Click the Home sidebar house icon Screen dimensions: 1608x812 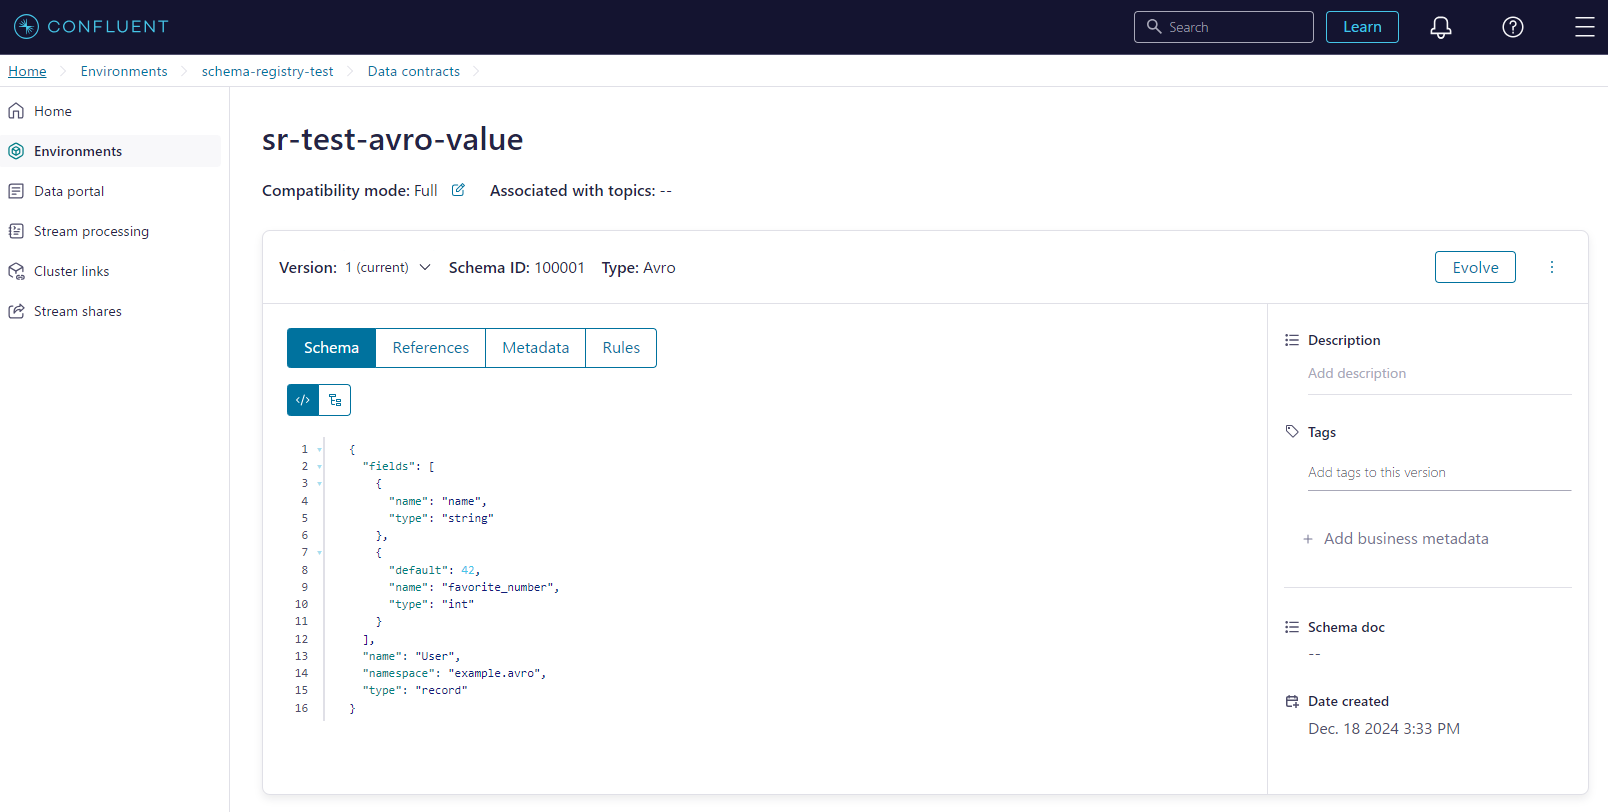(16, 111)
